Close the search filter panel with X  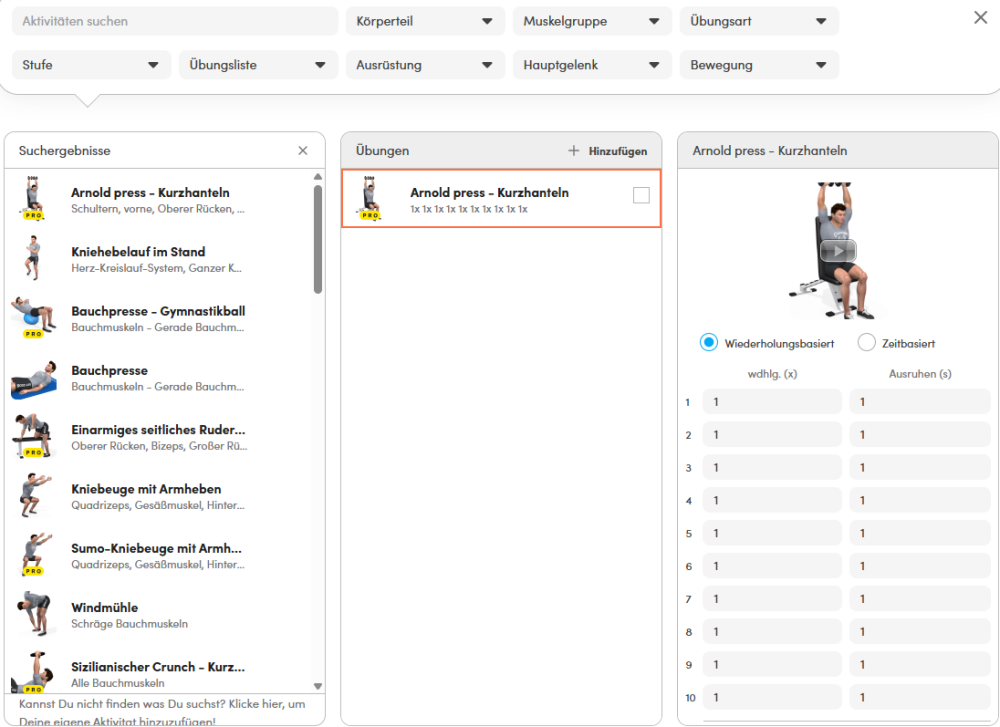[x=980, y=18]
